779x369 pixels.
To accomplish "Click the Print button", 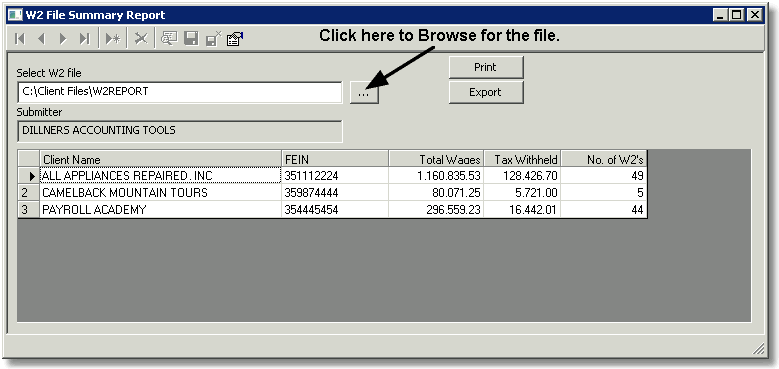I will point(486,67).
